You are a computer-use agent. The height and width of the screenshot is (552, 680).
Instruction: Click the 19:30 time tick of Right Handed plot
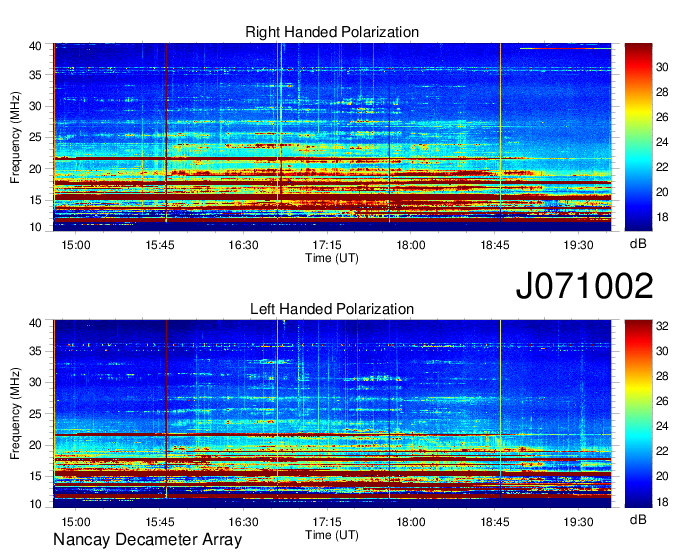[x=579, y=245]
